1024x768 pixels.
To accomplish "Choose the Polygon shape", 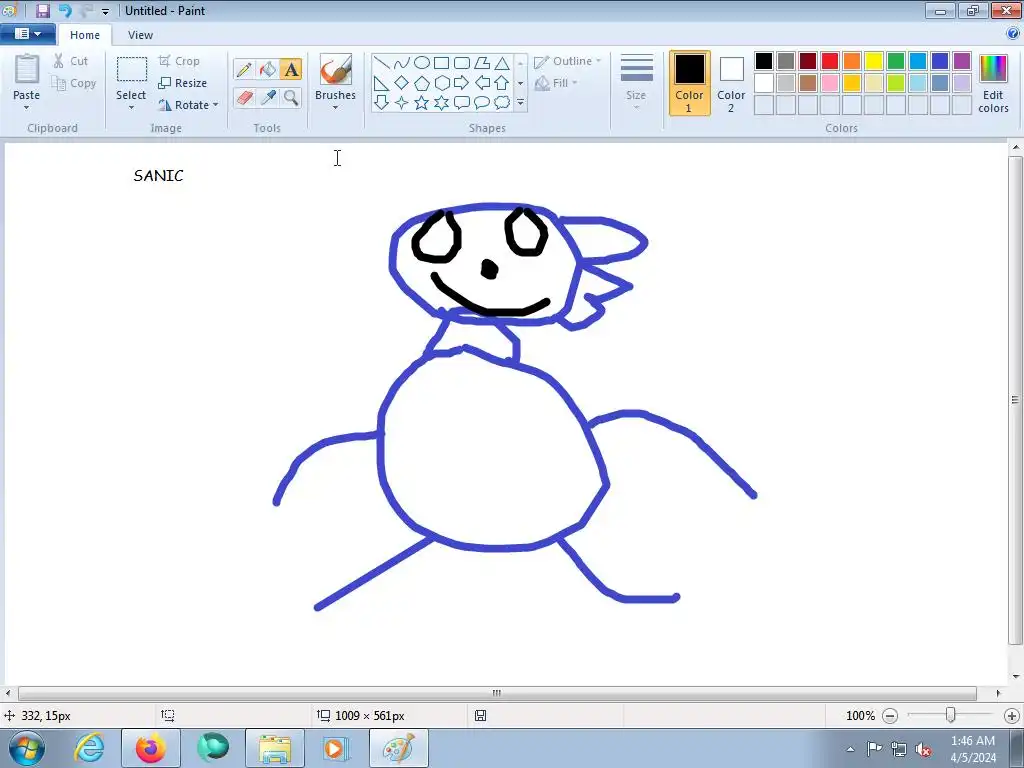I will [x=482, y=63].
